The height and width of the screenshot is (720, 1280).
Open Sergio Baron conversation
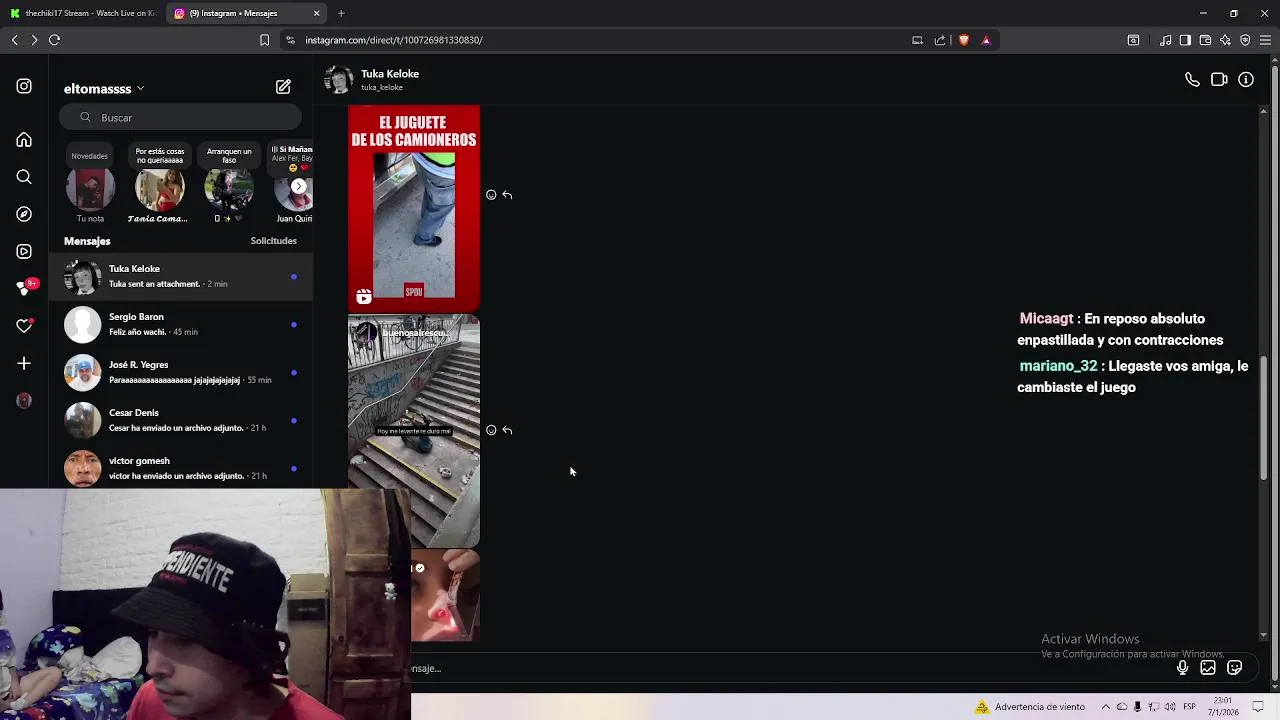[181, 324]
